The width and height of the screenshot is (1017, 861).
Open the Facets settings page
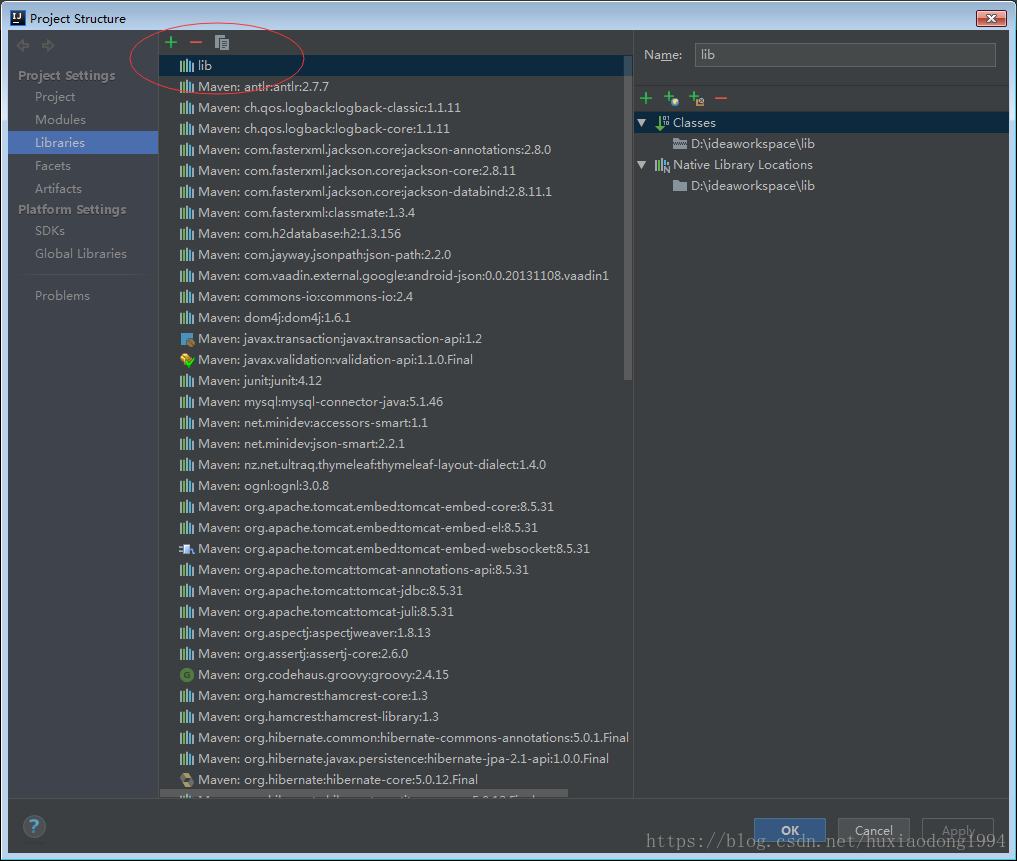53,165
